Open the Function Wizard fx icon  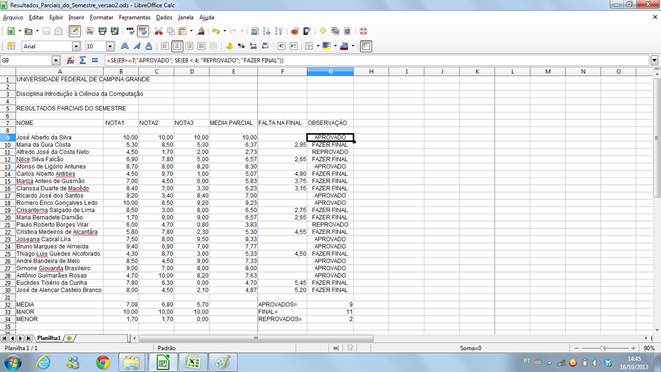[x=70, y=61]
